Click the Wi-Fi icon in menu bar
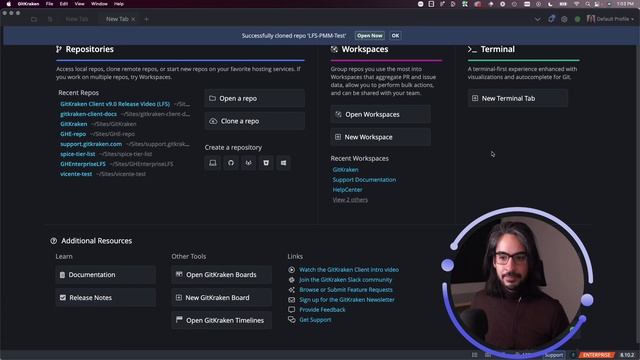Screen dimensions: 640x360 pos(576,4)
